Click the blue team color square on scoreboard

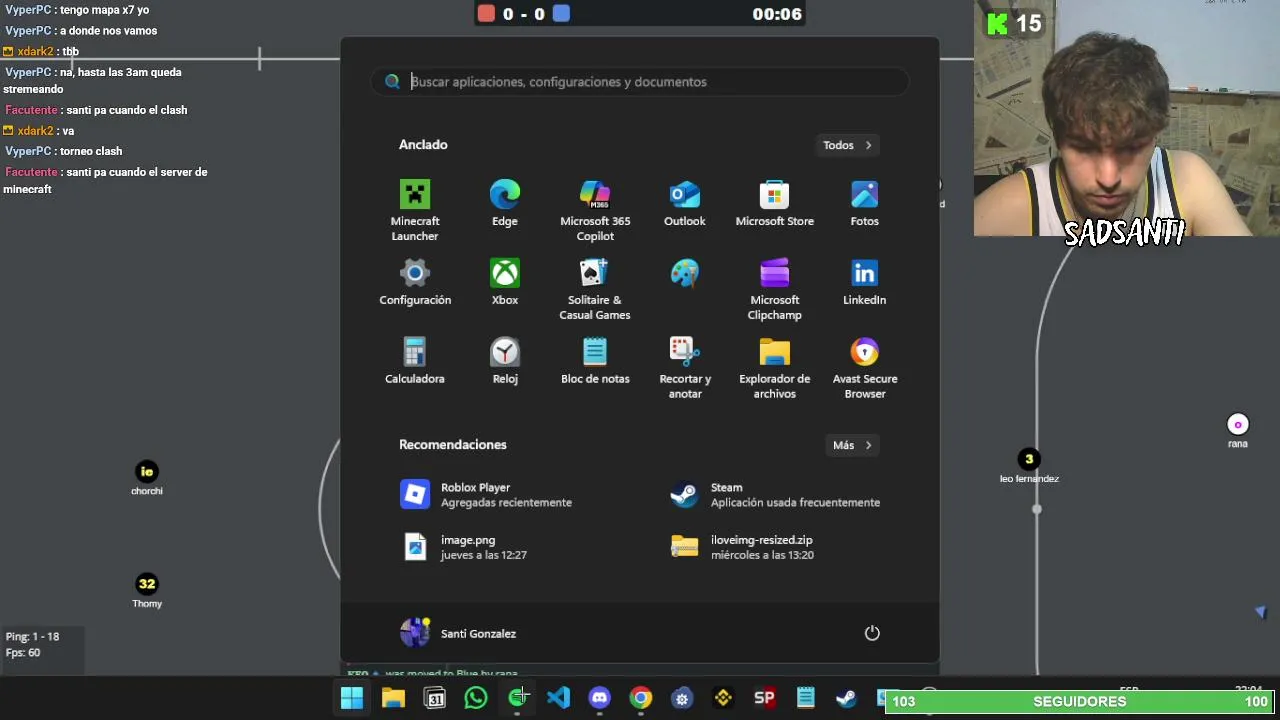click(x=561, y=14)
